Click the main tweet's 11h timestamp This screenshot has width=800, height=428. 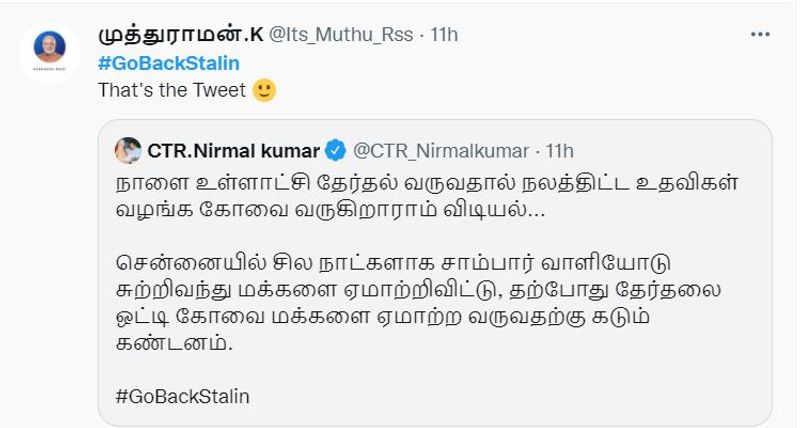443,35
